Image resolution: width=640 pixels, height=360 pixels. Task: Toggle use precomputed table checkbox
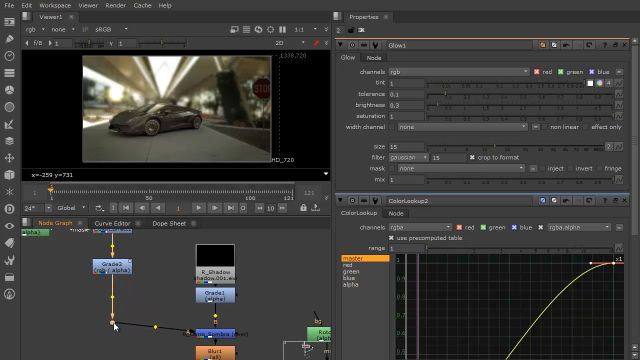[x=391, y=238]
